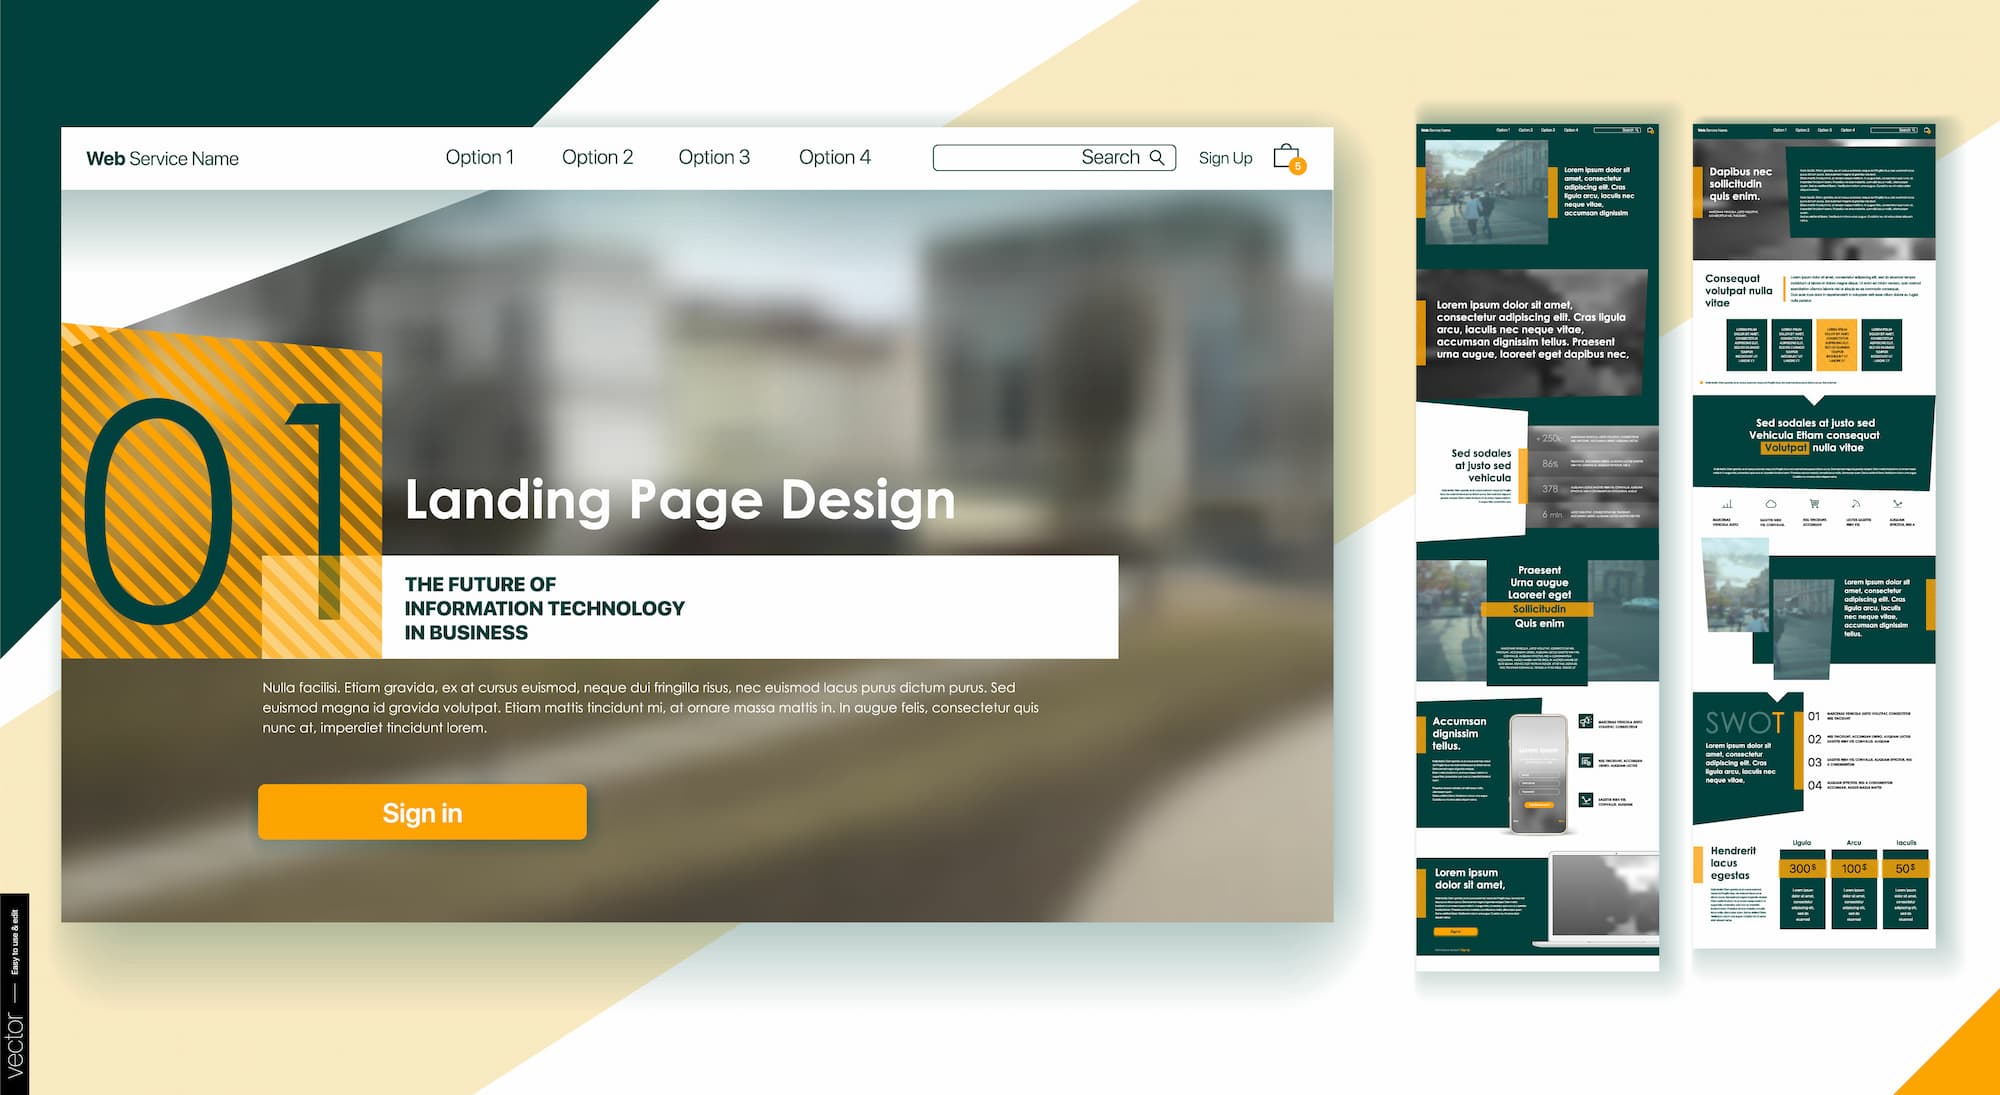Viewport: 2000px width, 1095px height.
Task: Expand Option 4 navigation dropdown
Action: (x=832, y=158)
